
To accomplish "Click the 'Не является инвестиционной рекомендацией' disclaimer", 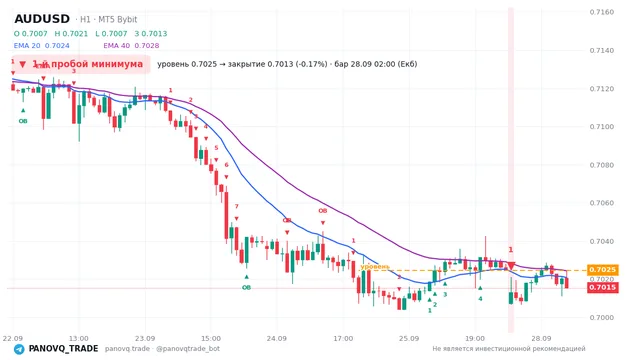I will (x=509, y=349).
